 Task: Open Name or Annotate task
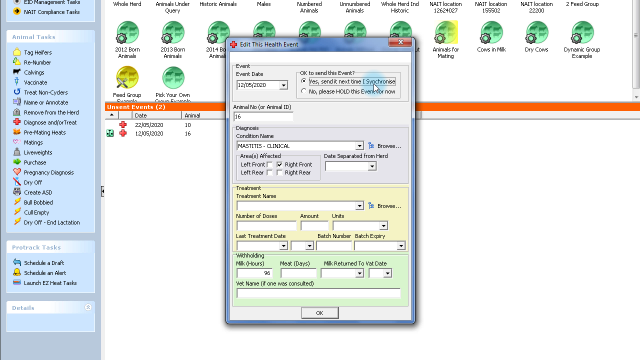46,102
